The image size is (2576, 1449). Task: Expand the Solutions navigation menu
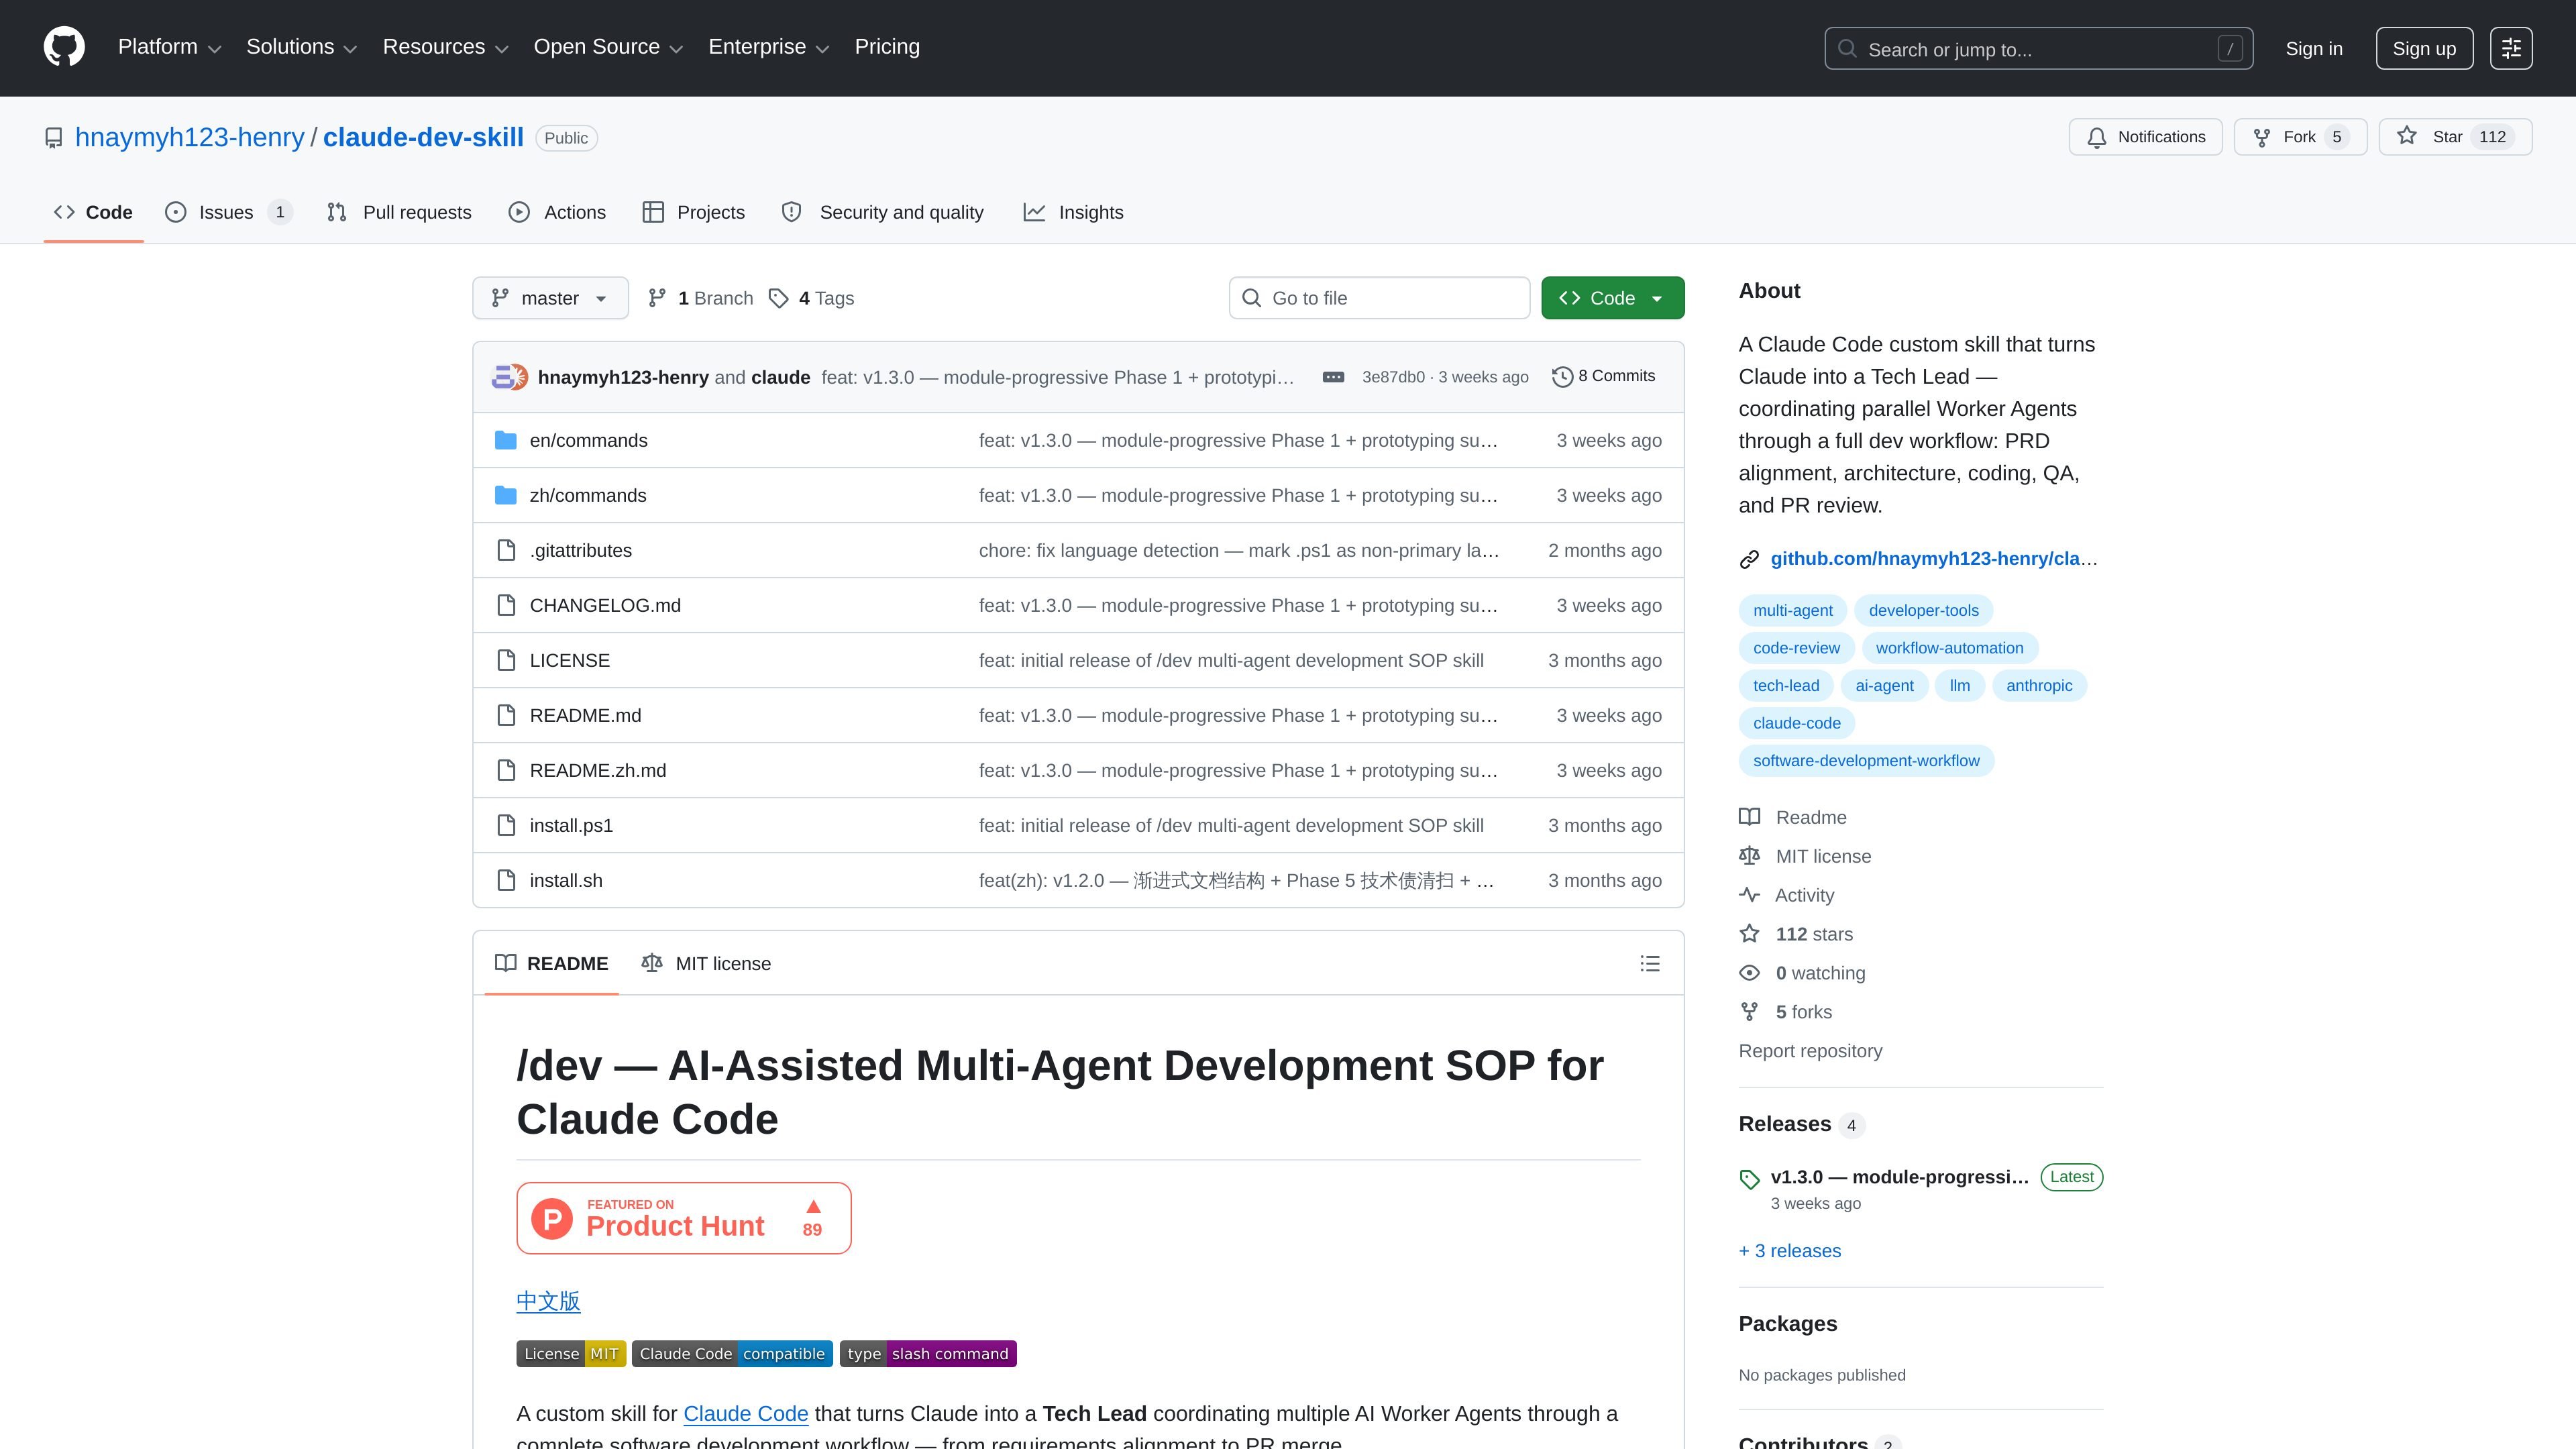301,47
